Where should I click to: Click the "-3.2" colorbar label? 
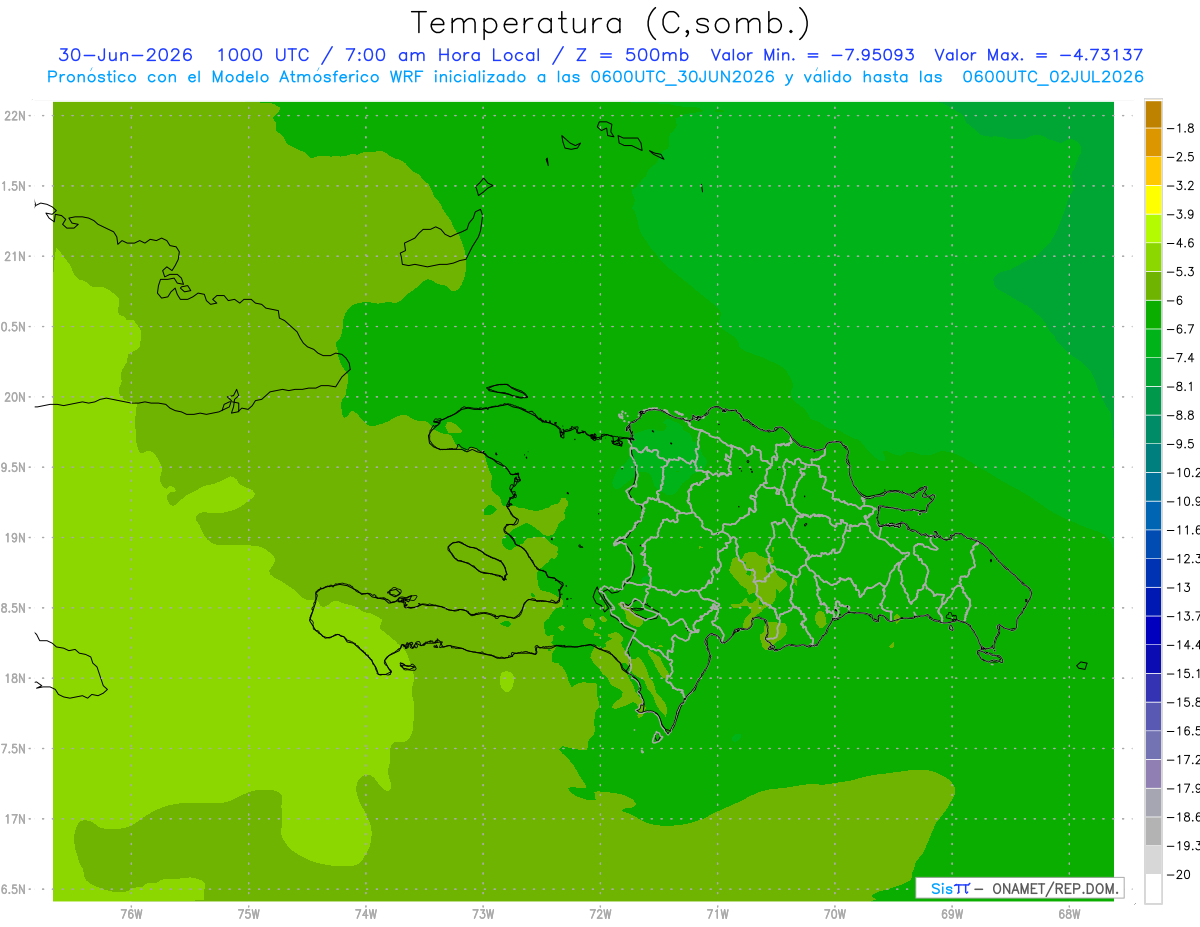(1181, 185)
